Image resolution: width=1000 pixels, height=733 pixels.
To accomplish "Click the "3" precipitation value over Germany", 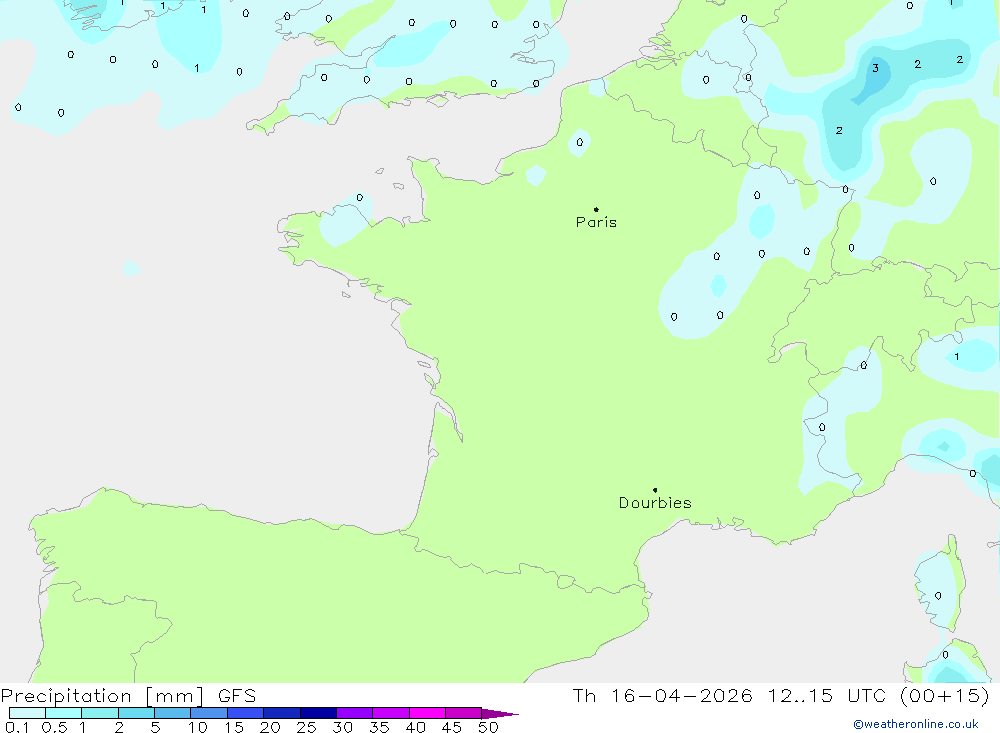I will pos(875,68).
